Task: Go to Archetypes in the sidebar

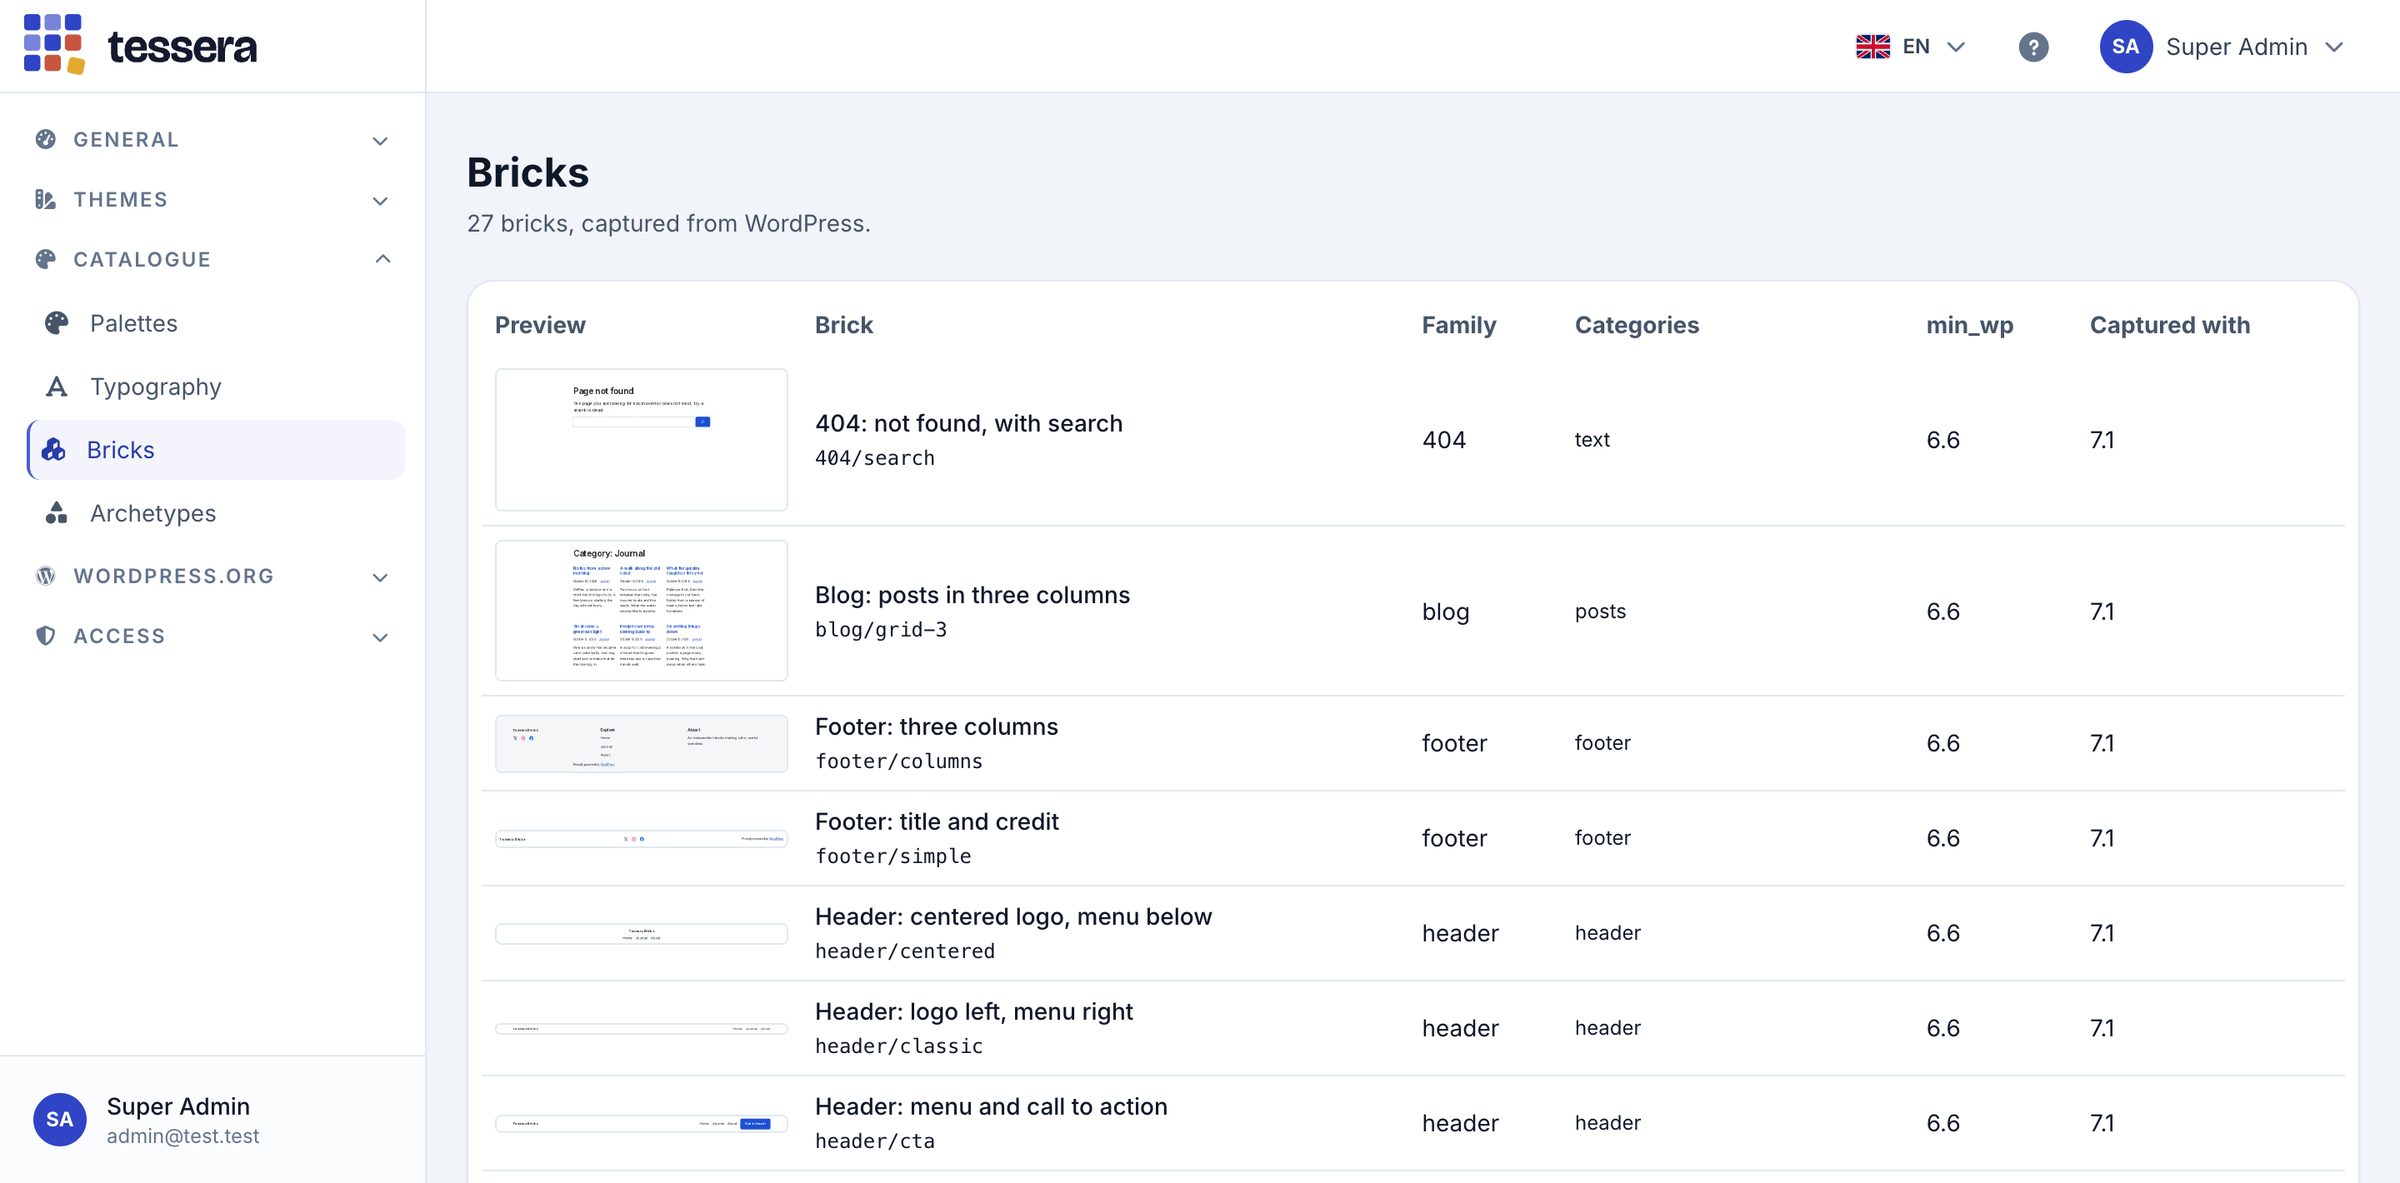Action: pos(216,513)
